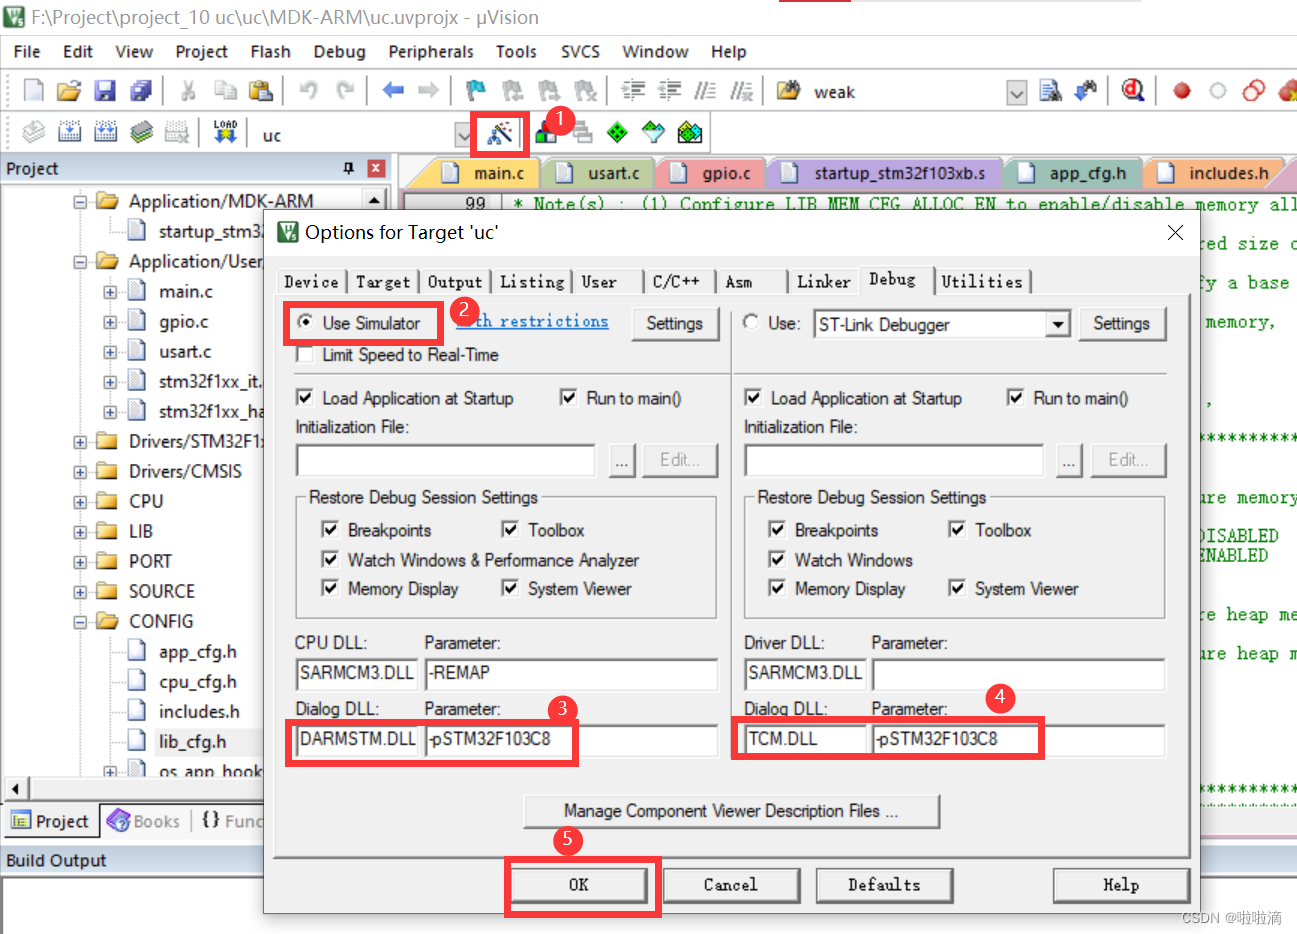Click the Insert Bookmark flag icon

tap(476, 91)
